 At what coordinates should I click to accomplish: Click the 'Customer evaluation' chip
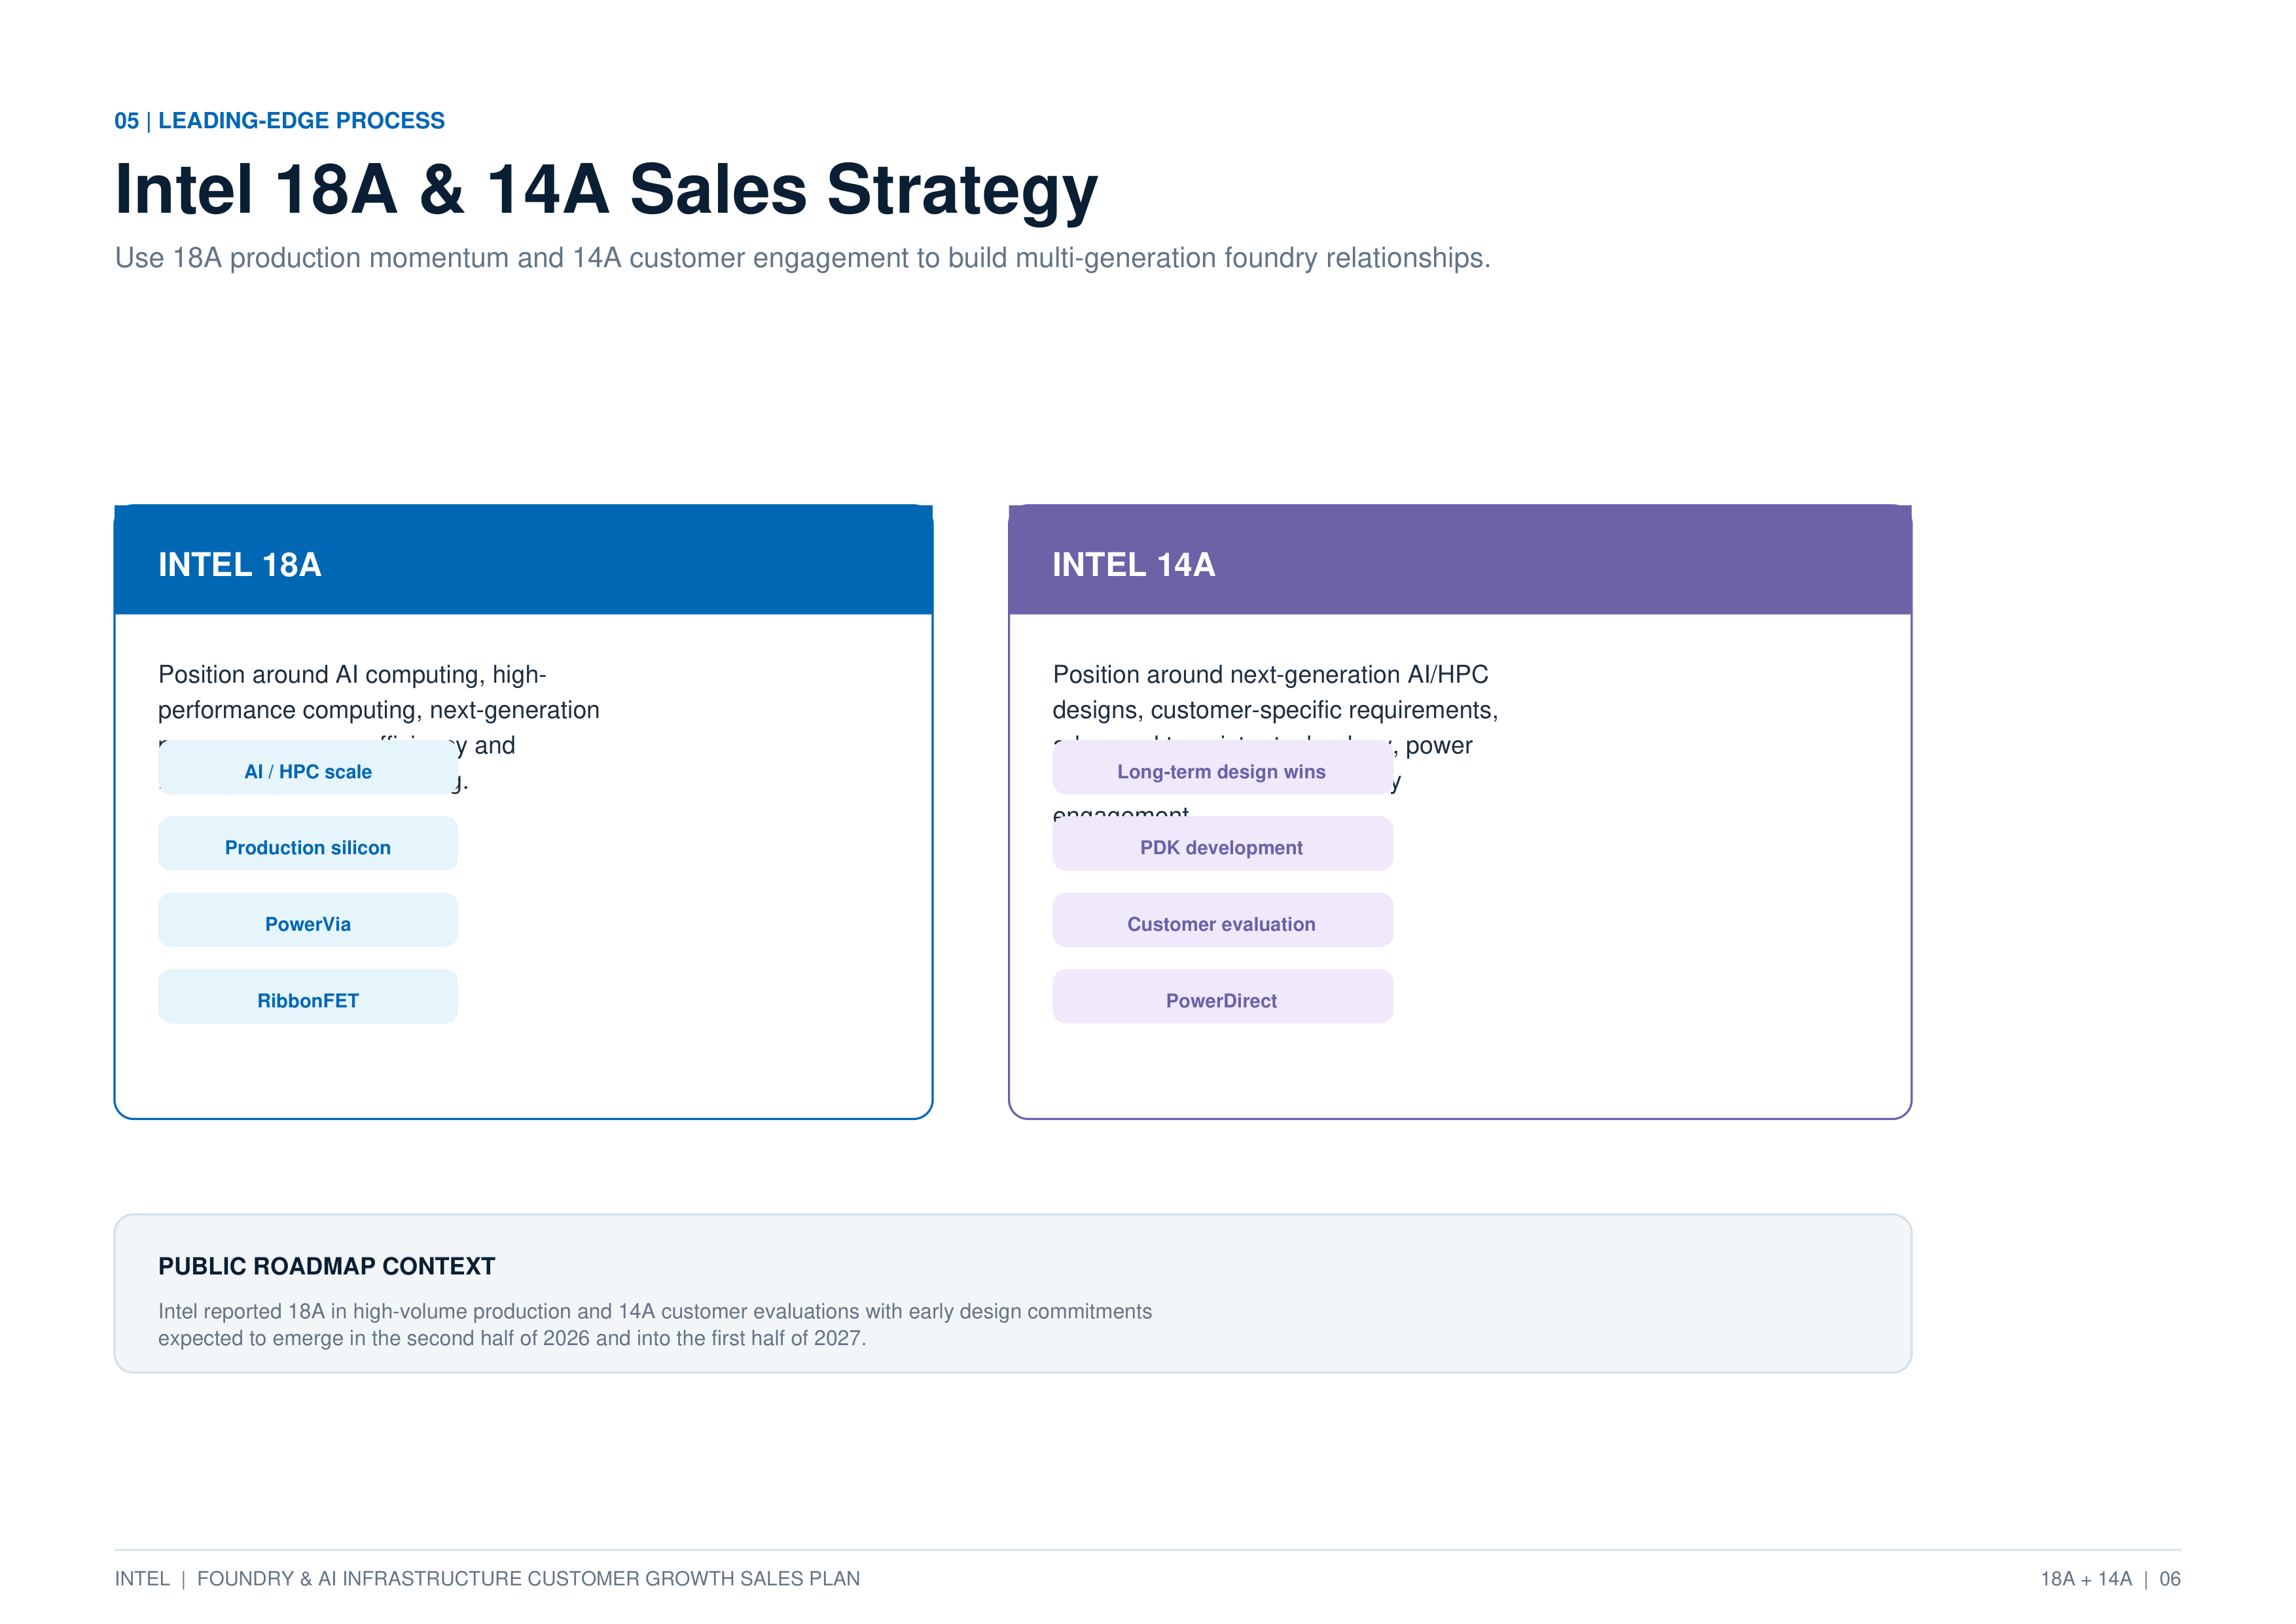pos(1222,920)
